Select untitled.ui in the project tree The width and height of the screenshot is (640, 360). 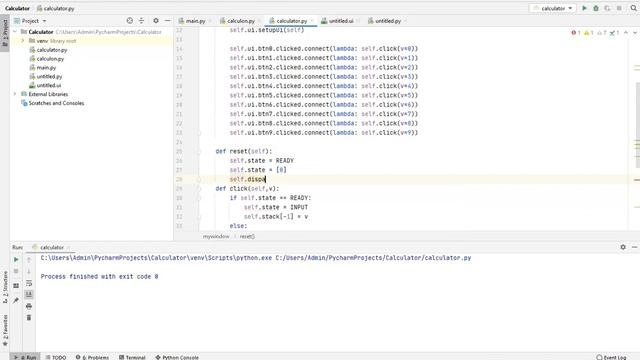[x=48, y=85]
